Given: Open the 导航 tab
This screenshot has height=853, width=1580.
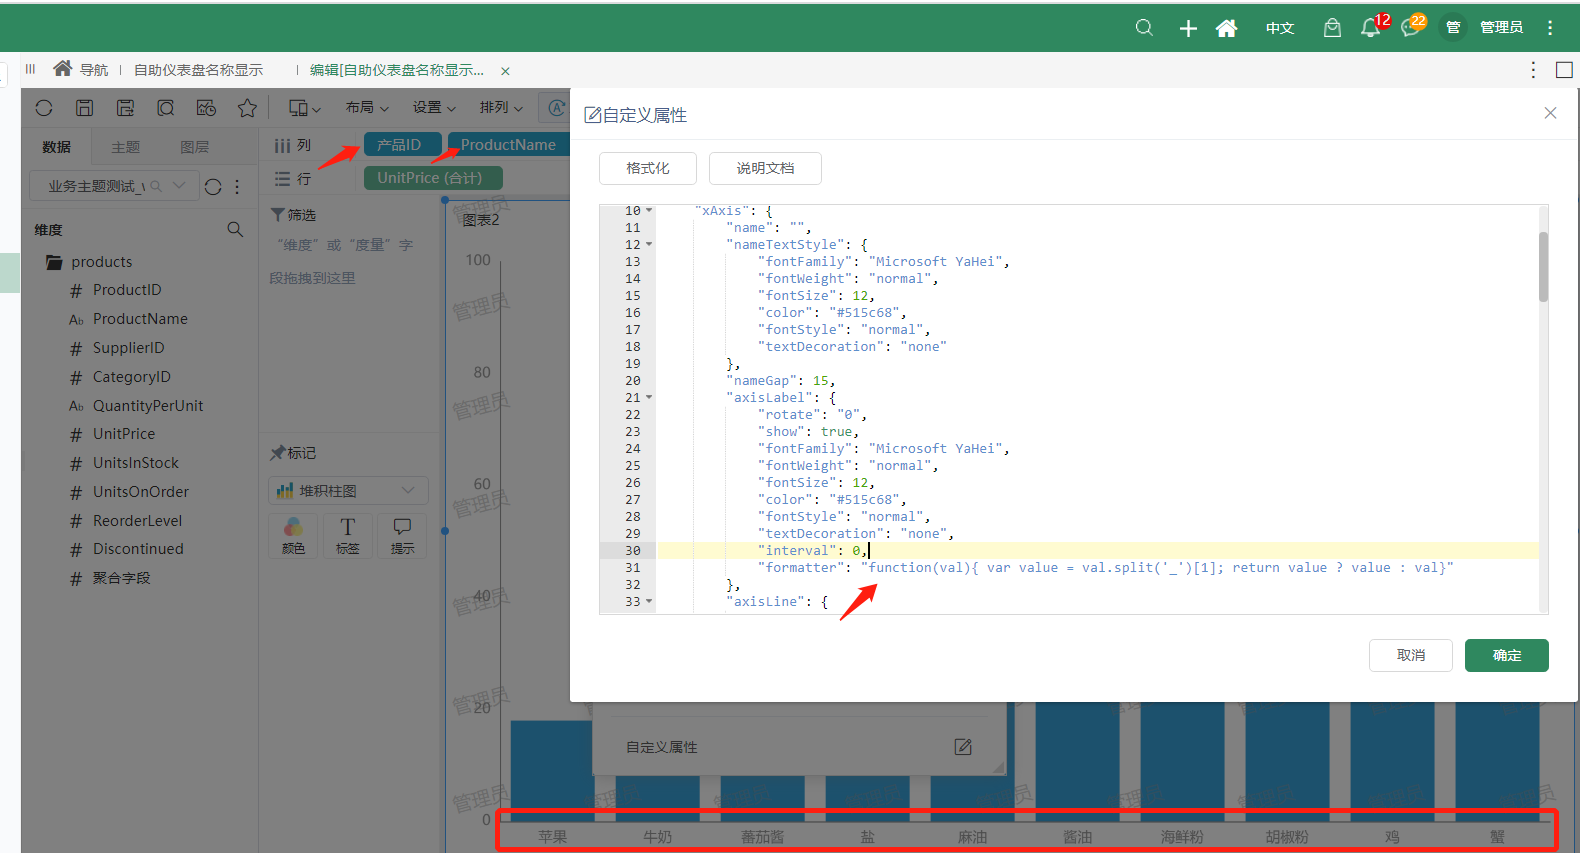Looking at the screenshot, I should pos(81,69).
